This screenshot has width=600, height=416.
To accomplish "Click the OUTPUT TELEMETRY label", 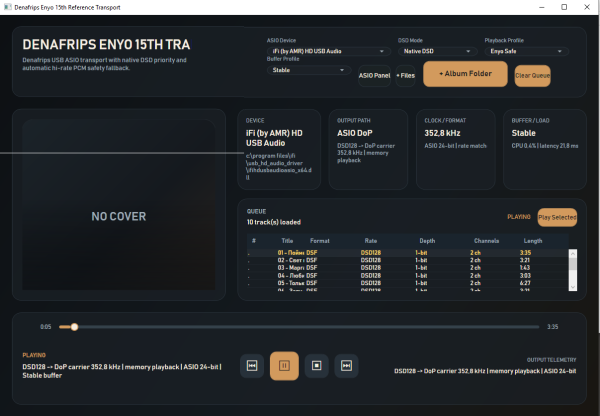I will click(x=551, y=360).
